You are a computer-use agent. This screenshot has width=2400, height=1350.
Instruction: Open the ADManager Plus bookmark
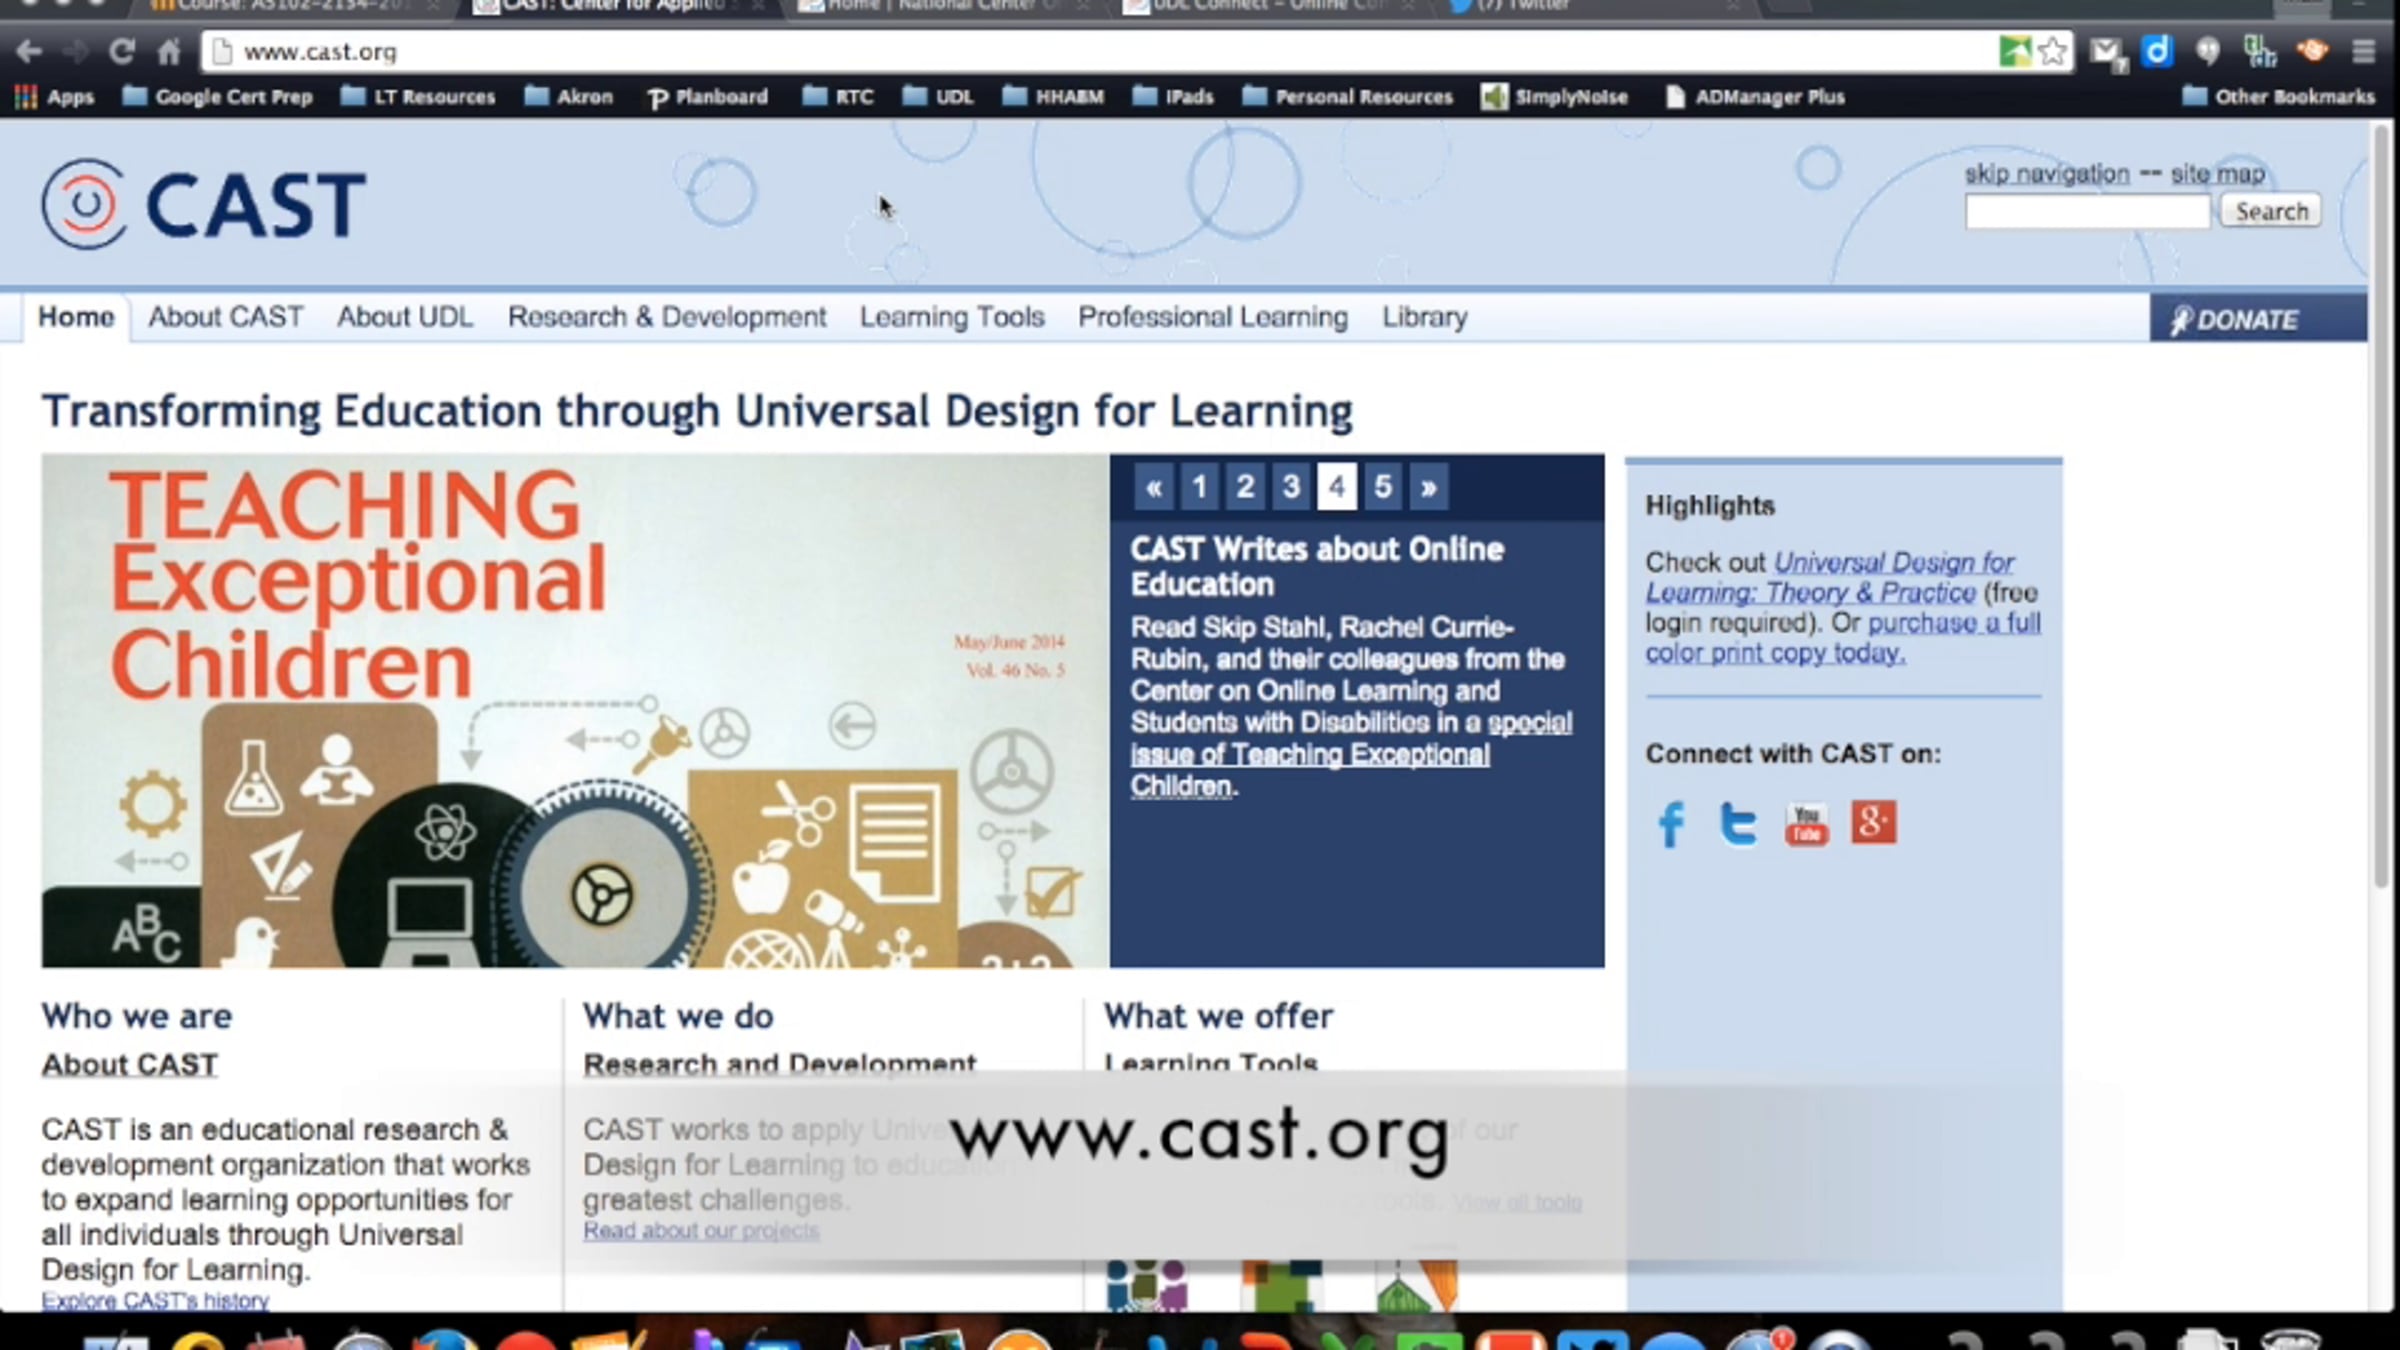[1755, 97]
